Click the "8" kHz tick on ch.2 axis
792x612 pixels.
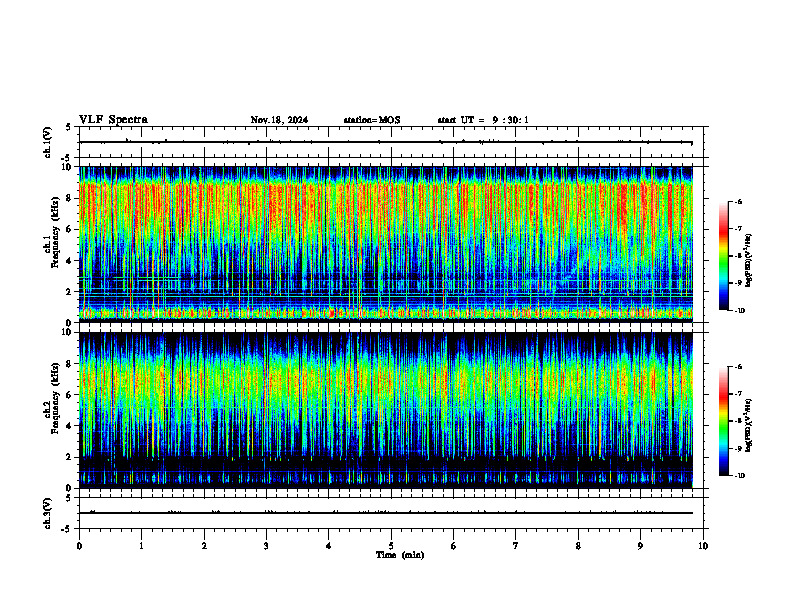coord(70,364)
